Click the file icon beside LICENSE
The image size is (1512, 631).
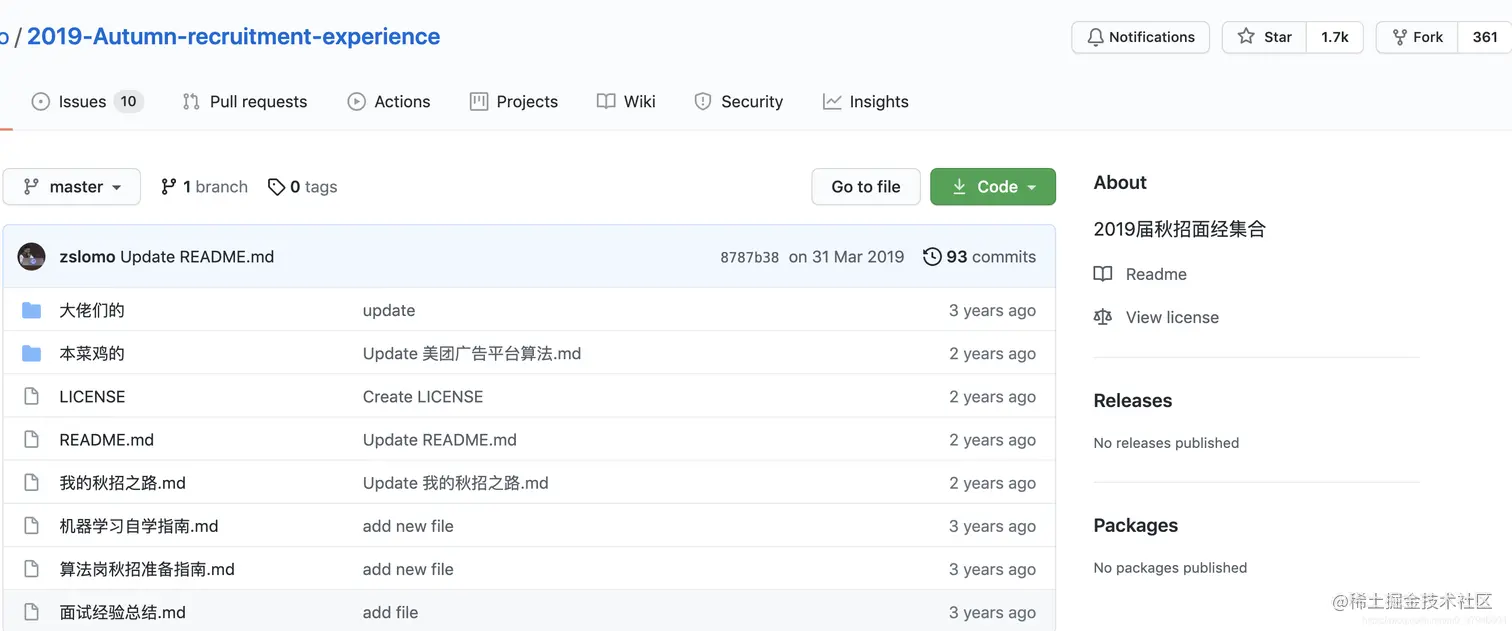pyautogui.click(x=32, y=397)
